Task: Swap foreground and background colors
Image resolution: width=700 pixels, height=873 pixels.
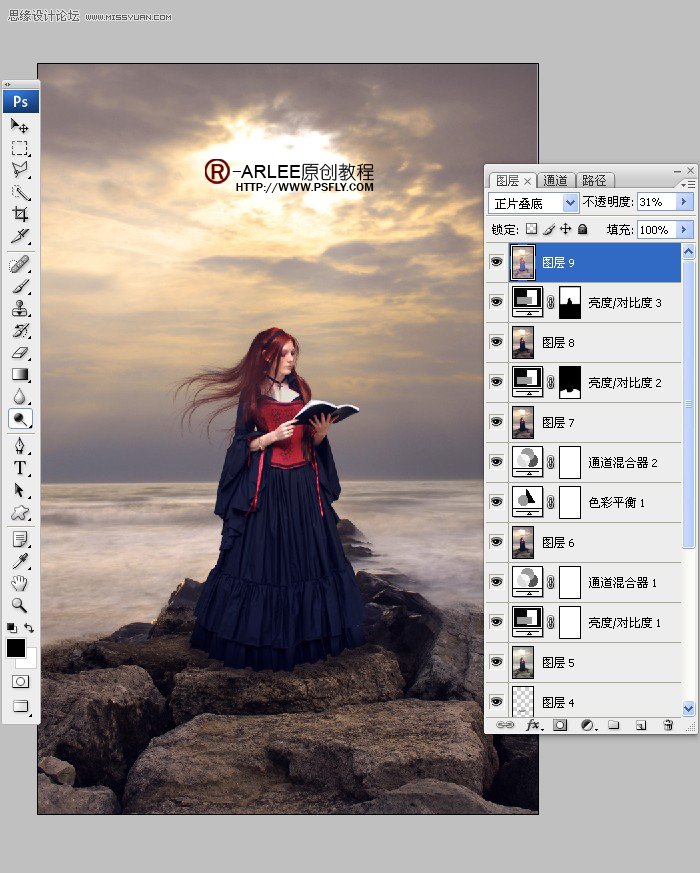Action: [29, 628]
